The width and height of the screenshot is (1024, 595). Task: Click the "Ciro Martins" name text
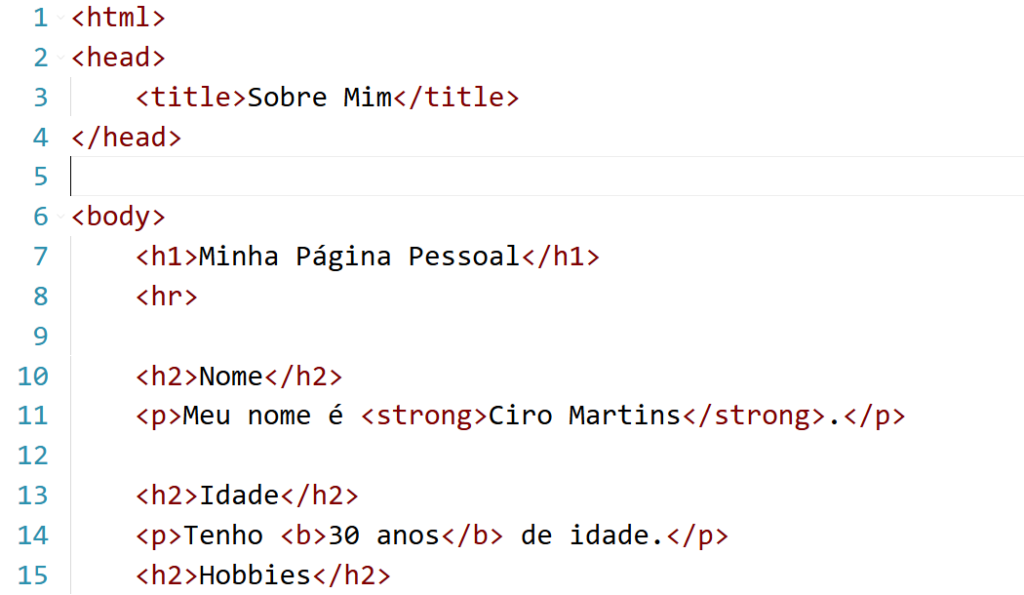click(584, 416)
